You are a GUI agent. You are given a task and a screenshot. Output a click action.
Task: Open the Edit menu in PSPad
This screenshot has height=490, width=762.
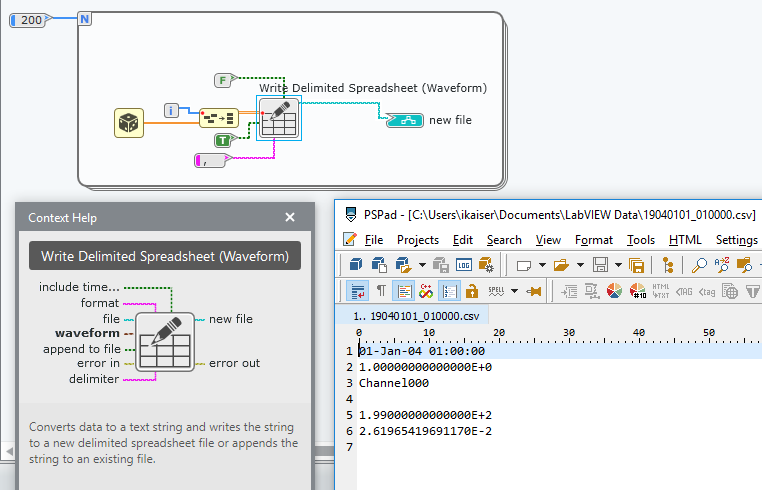(x=463, y=240)
